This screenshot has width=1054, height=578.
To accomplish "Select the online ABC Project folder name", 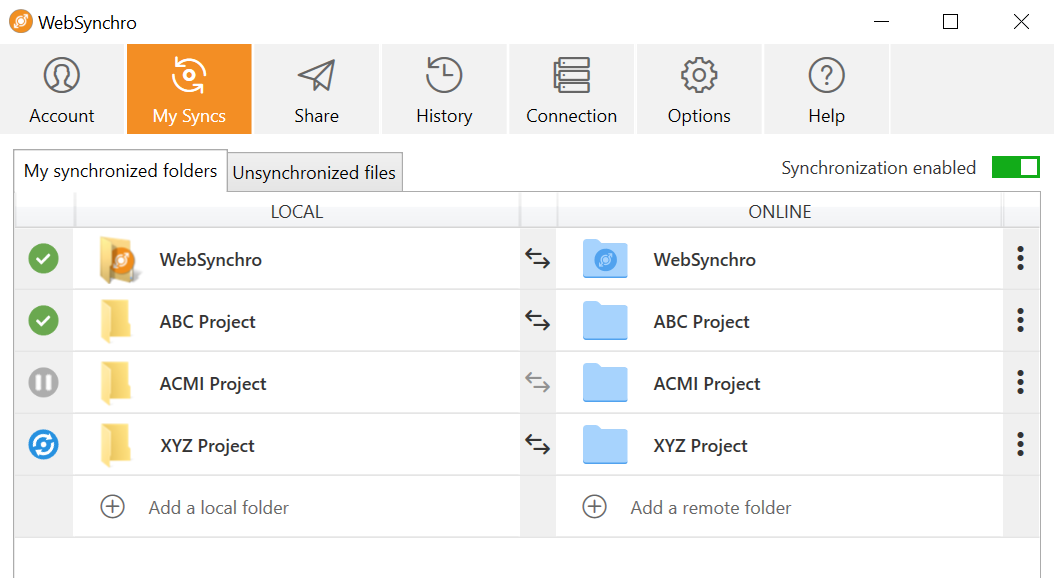I will [702, 322].
